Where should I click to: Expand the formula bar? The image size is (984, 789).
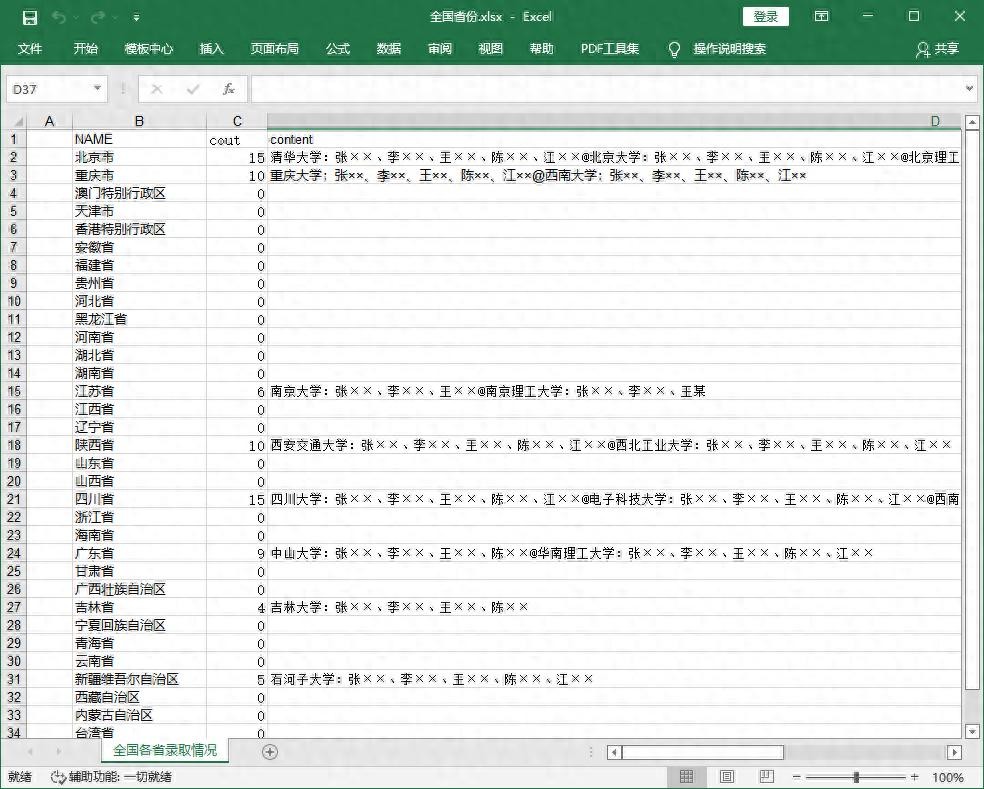click(x=969, y=89)
